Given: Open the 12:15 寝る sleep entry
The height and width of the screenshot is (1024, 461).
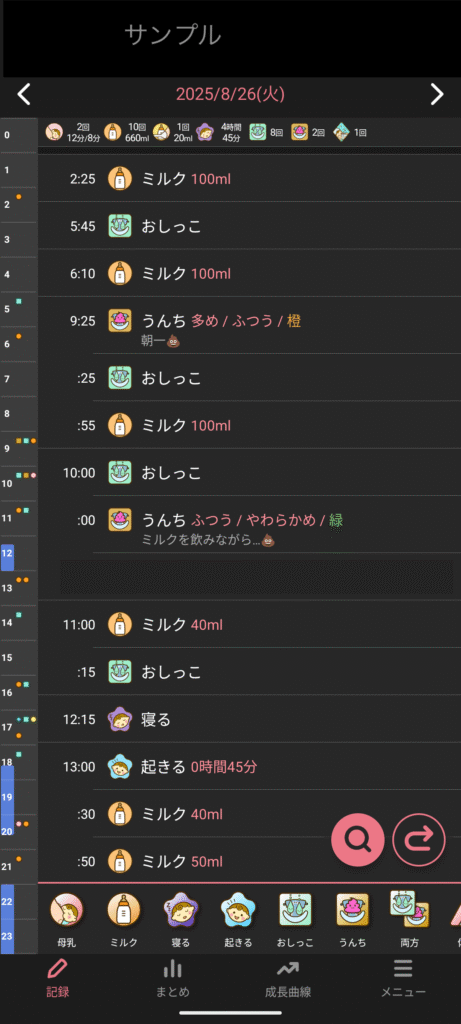Looking at the screenshot, I should click(x=249, y=719).
